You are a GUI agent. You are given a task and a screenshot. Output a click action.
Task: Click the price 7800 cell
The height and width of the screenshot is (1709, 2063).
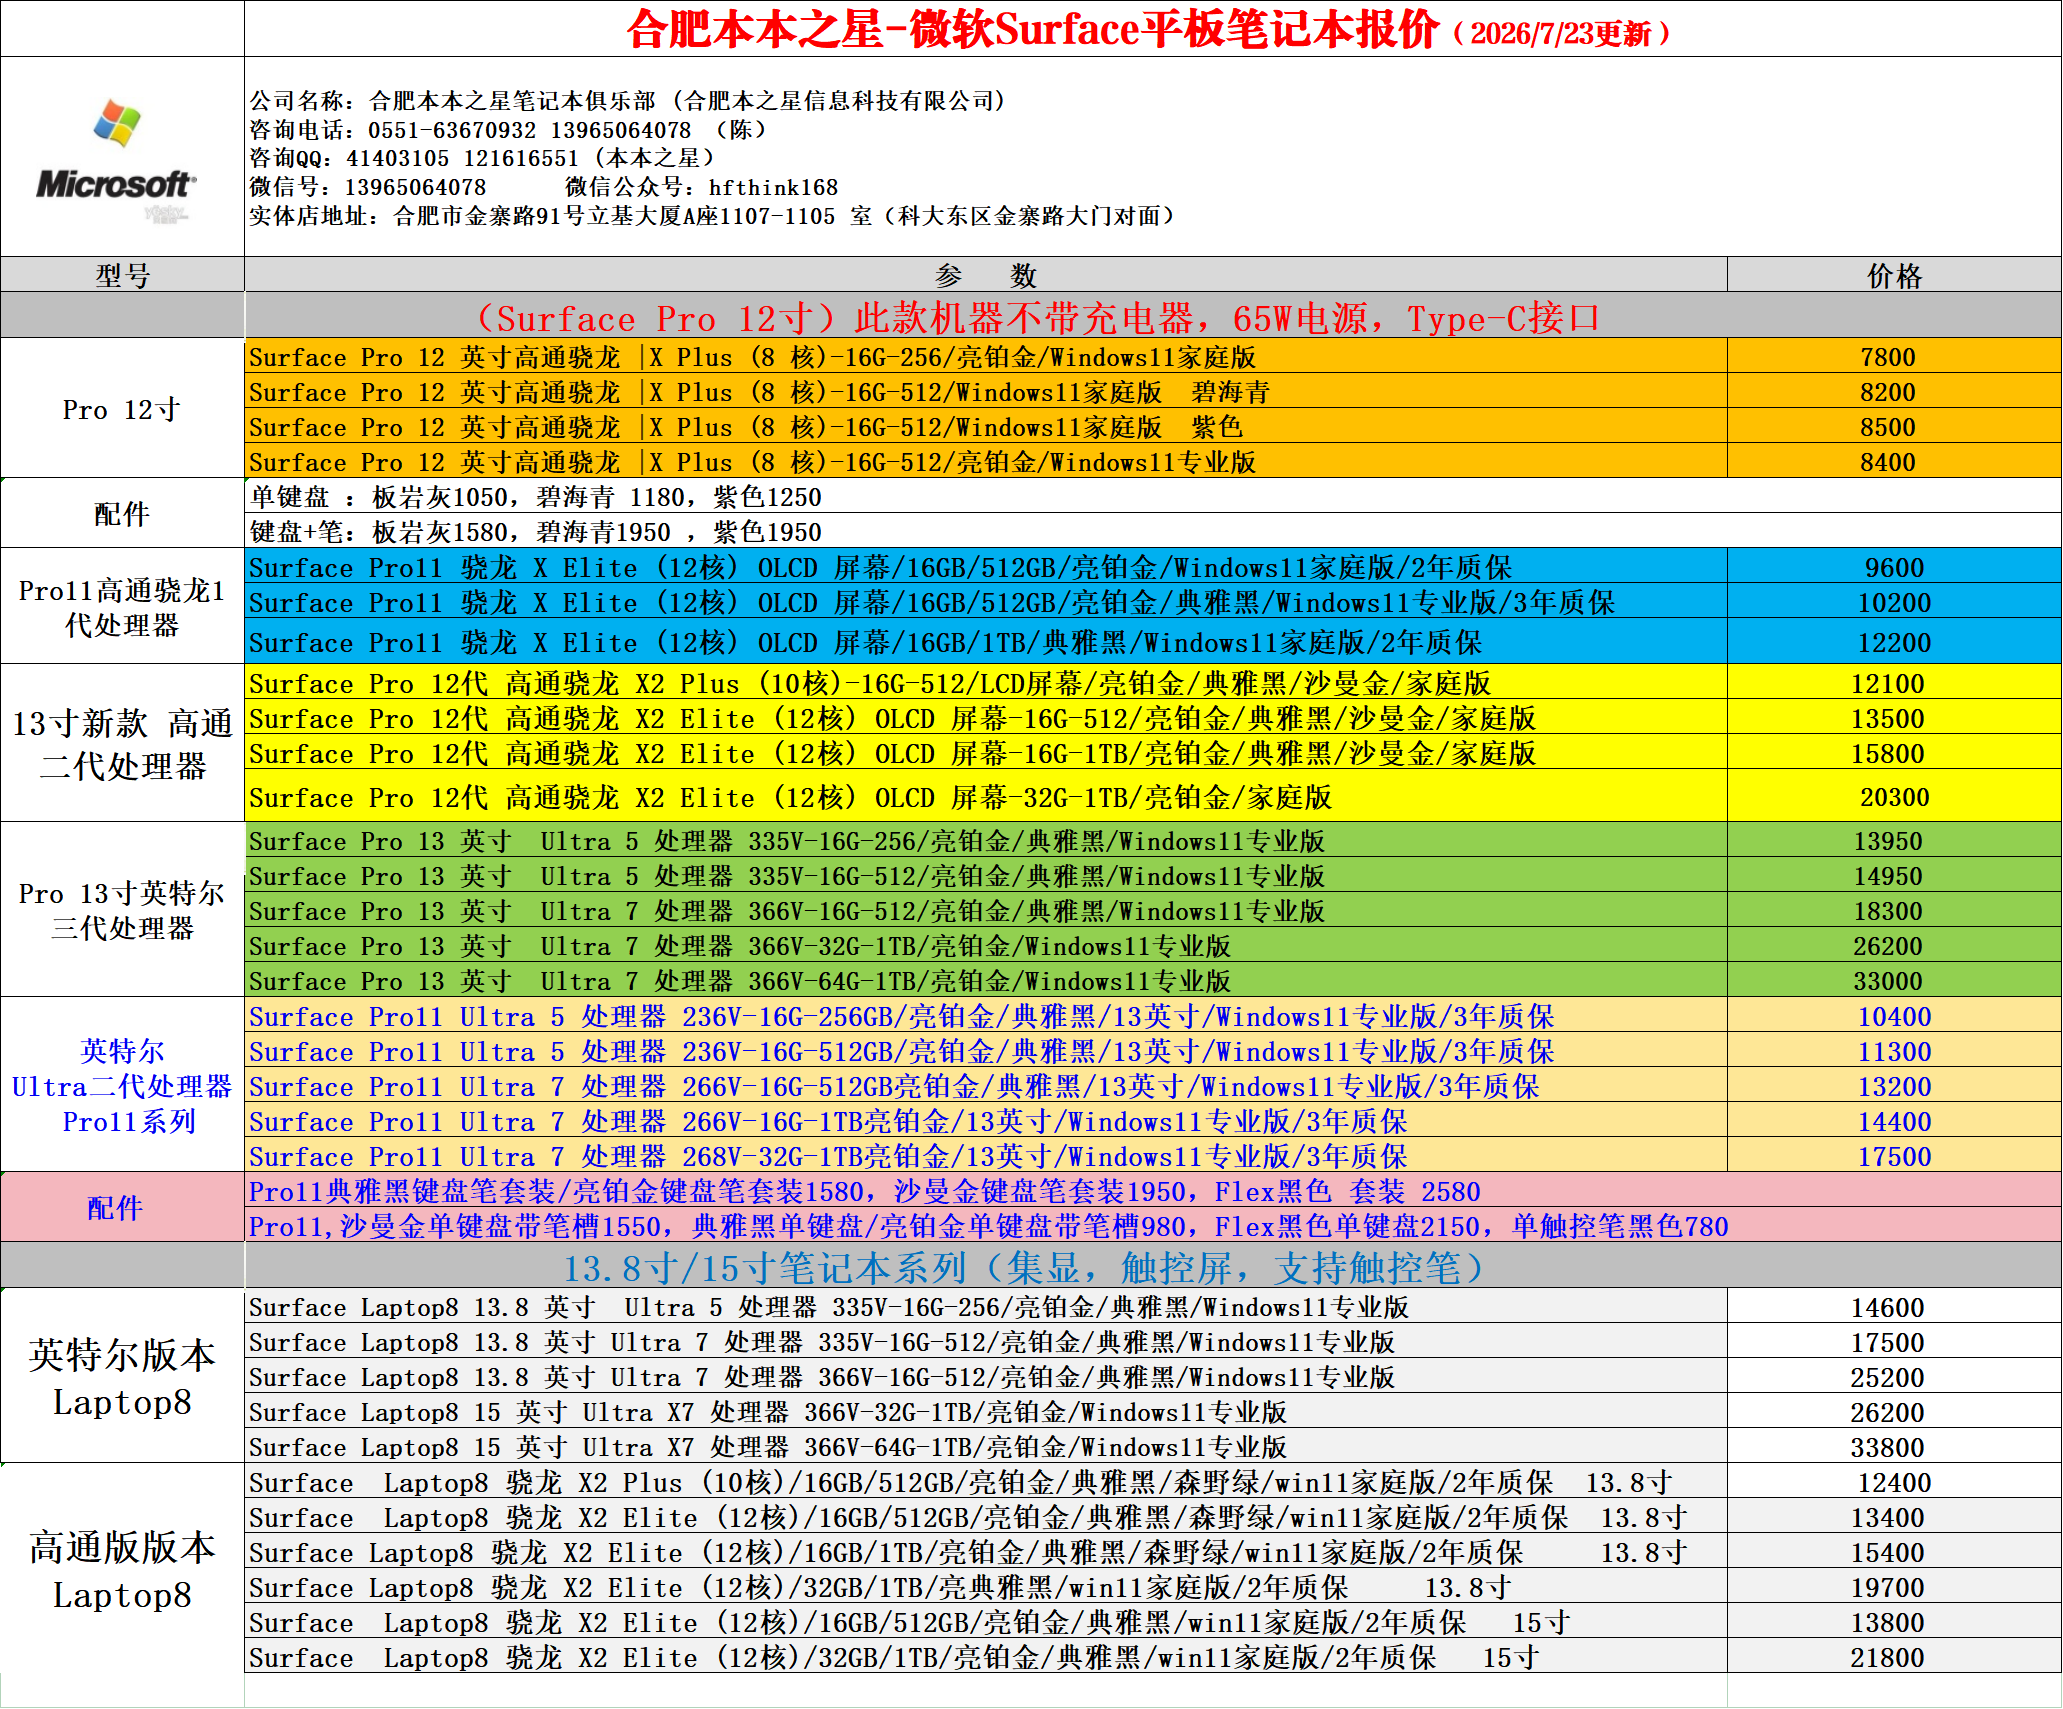(1894, 357)
